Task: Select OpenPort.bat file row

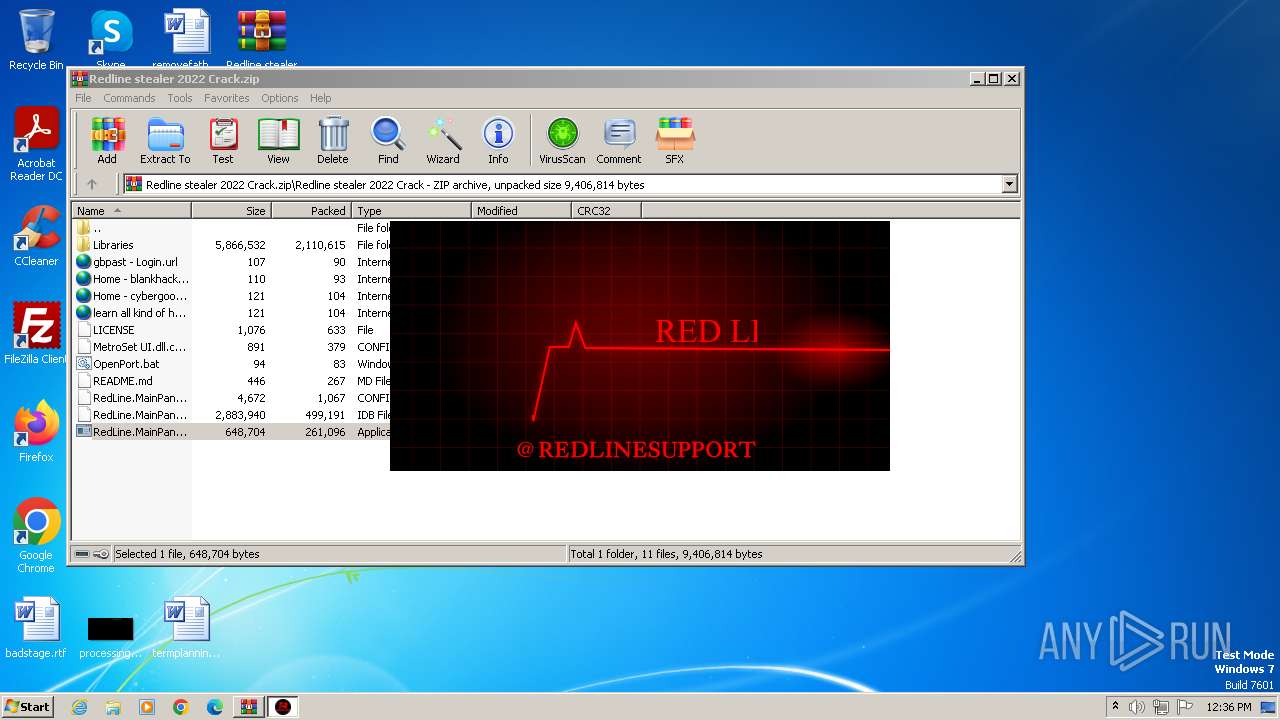Action: (232, 364)
